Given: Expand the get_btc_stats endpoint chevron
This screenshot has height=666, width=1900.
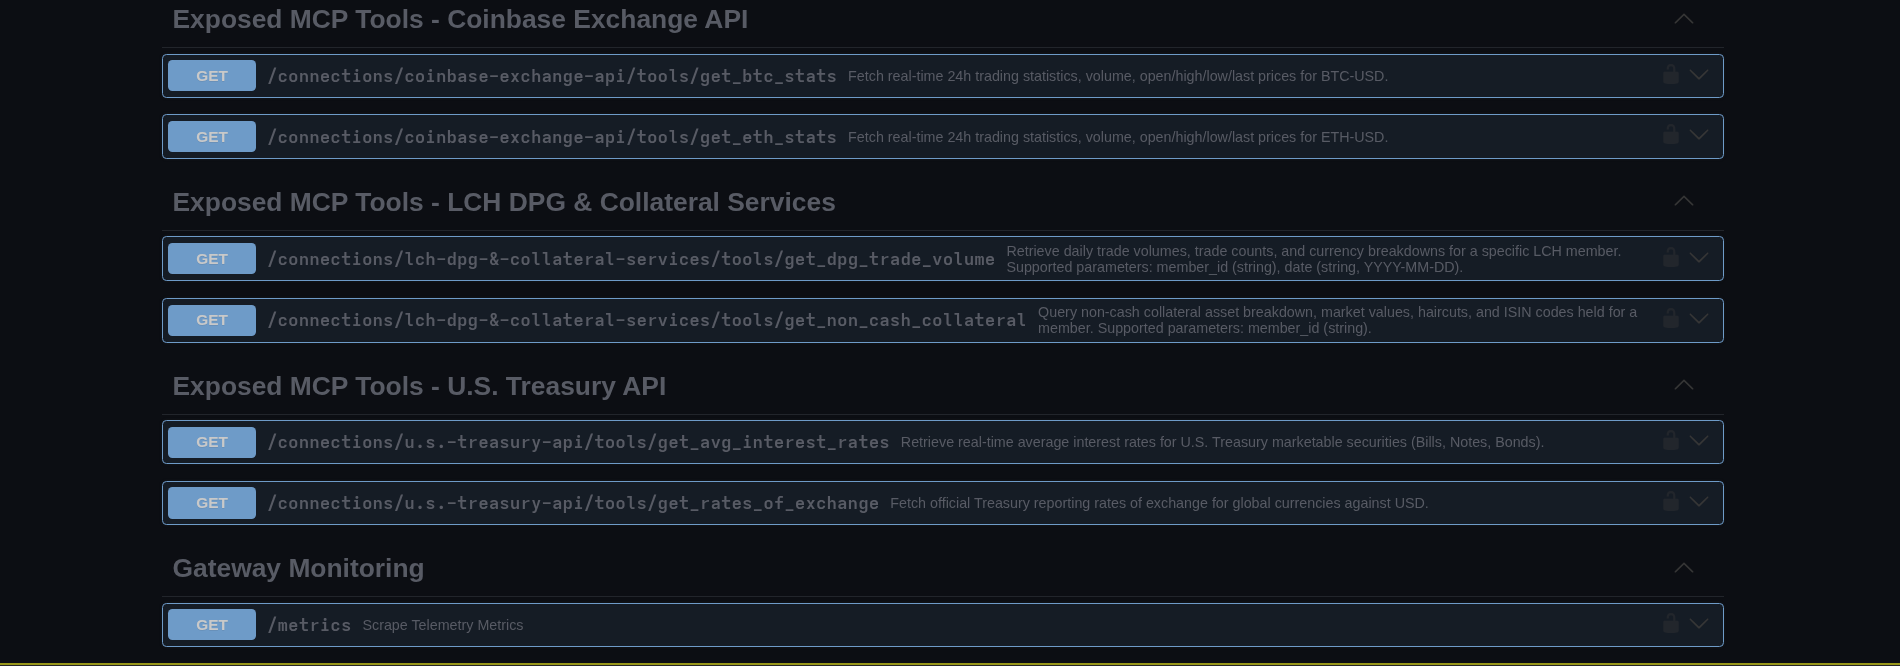Looking at the screenshot, I should coord(1699,75).
